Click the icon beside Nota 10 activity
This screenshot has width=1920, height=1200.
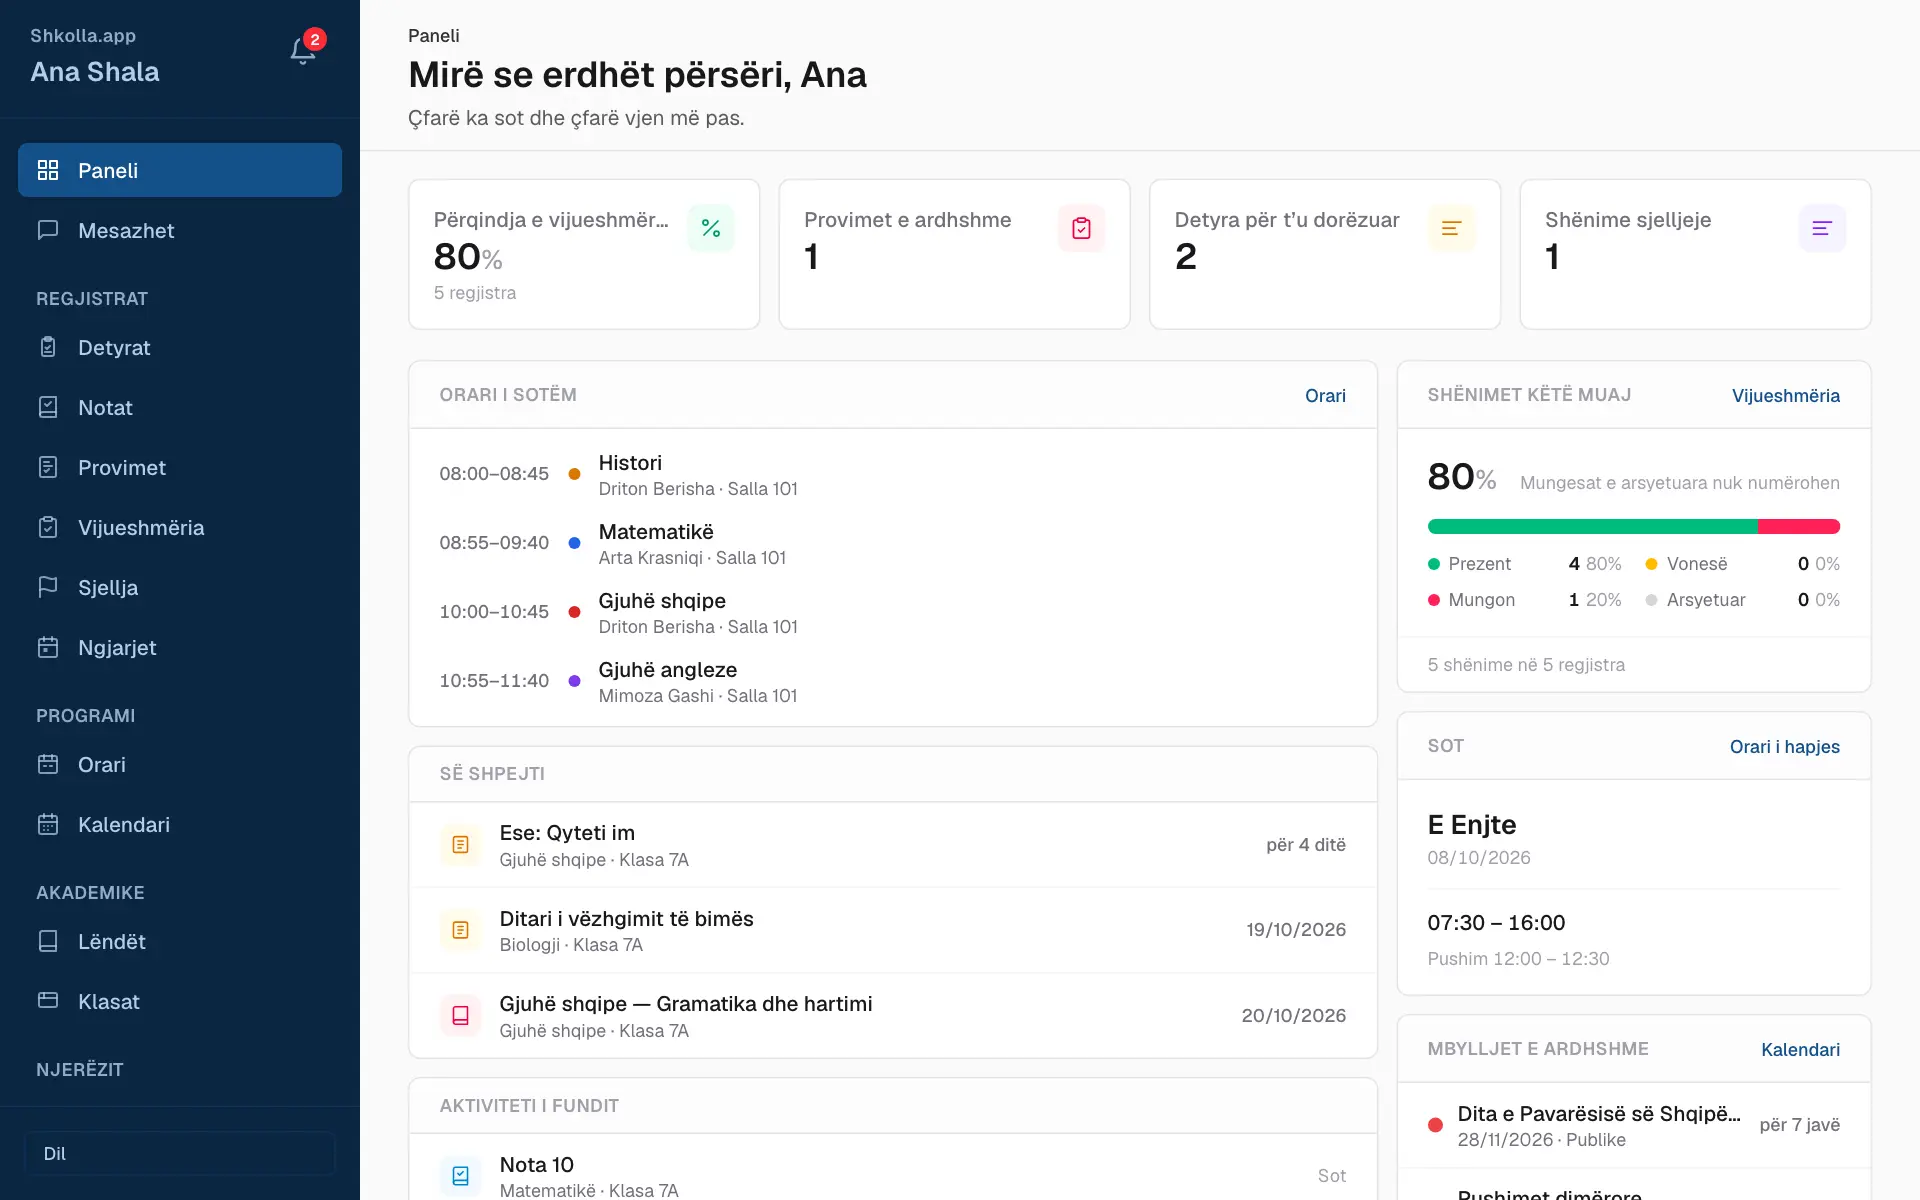coord(460,1176)
